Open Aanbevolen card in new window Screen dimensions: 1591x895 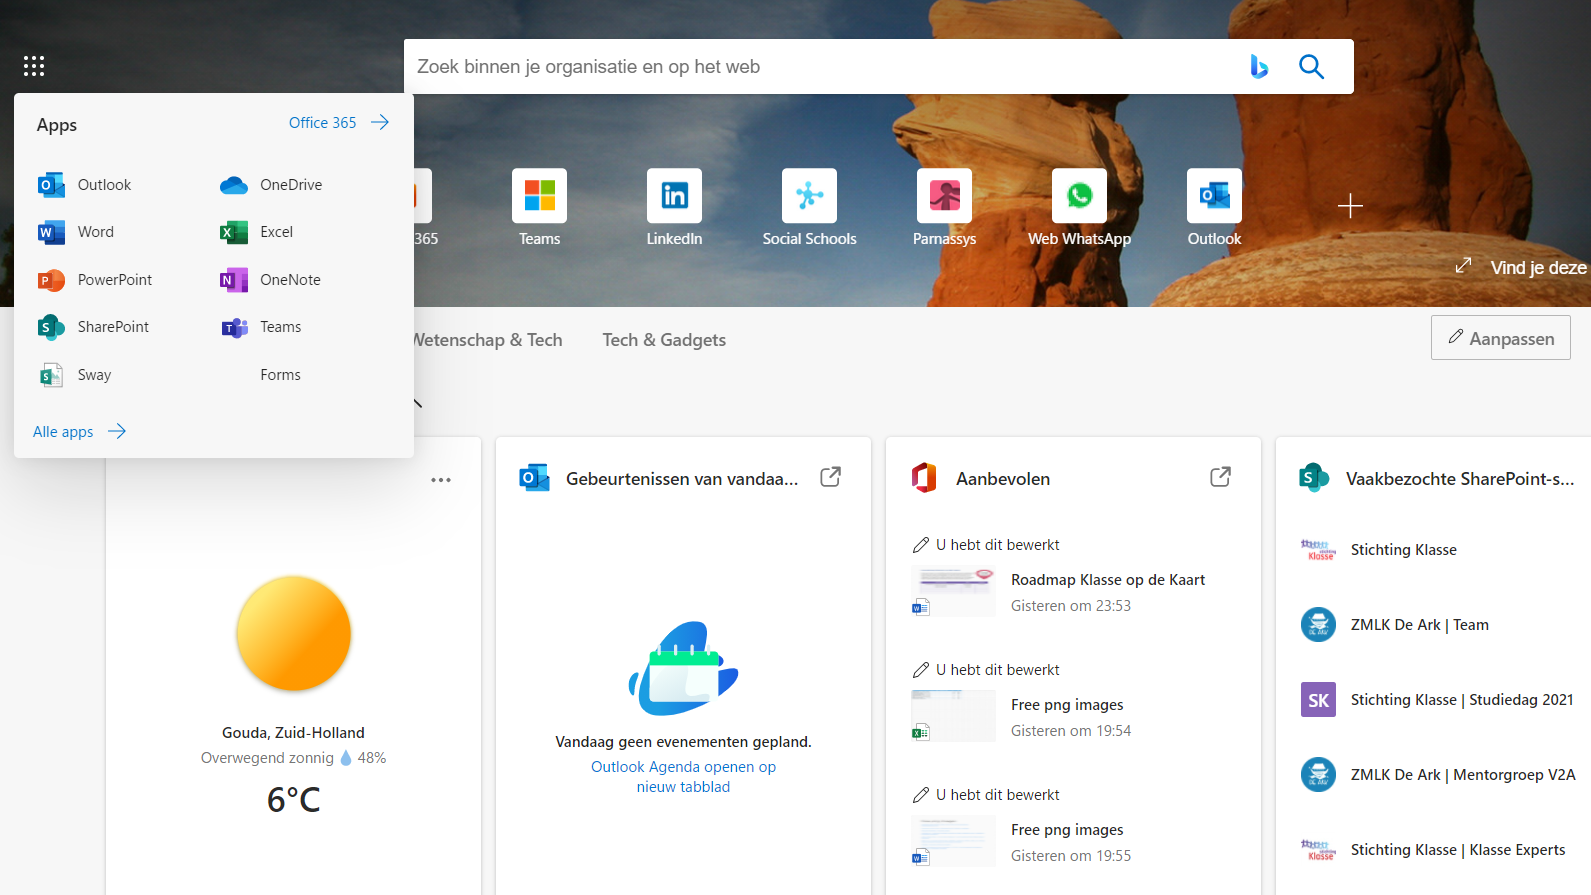tap(1220, 477)
